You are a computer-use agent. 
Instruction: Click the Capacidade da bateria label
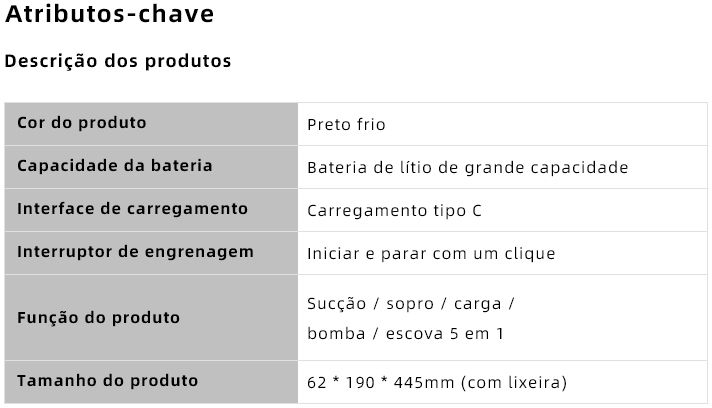click(114, 166)
